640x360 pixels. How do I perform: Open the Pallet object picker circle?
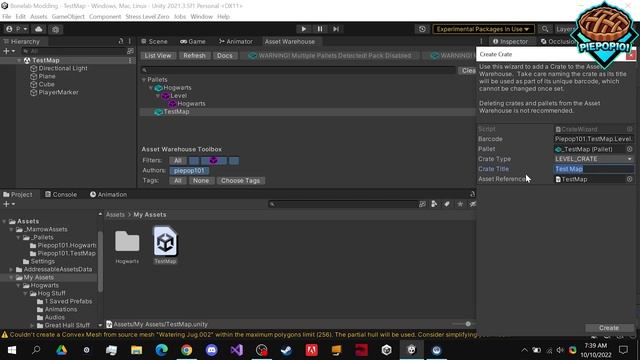pyautogui.click(x=629, y=149)
